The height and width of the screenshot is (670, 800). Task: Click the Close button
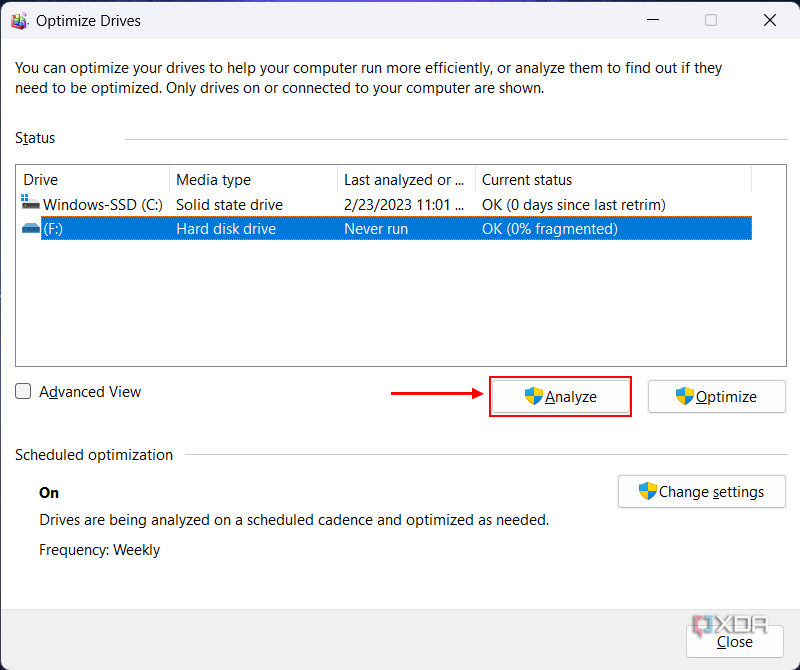point(734,641)
